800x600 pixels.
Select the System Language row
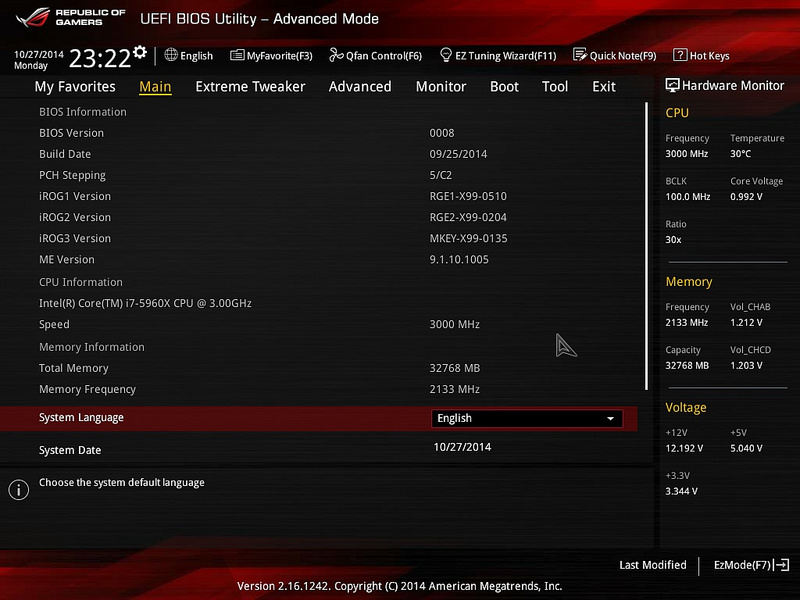pos(318,418)
